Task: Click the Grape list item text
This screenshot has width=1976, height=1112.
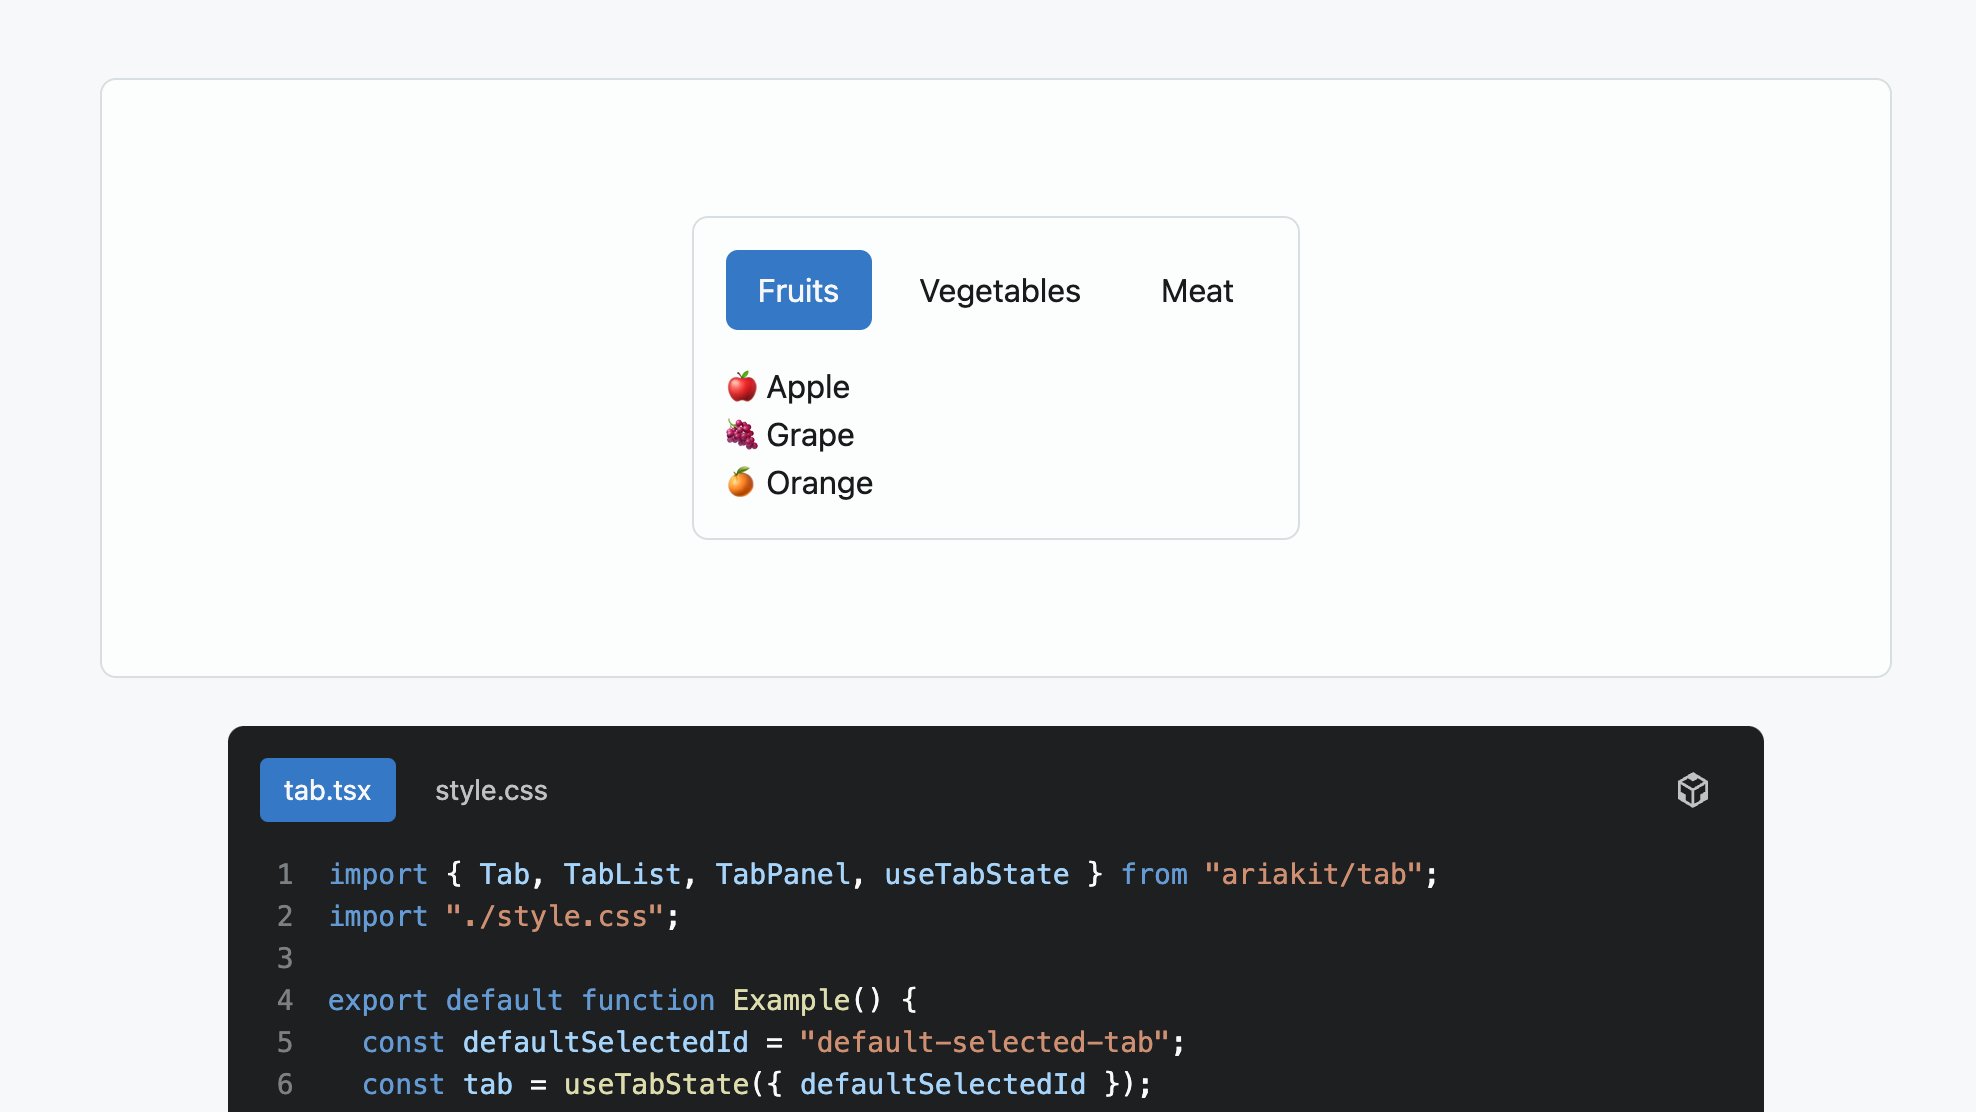Action: [810, 435]
